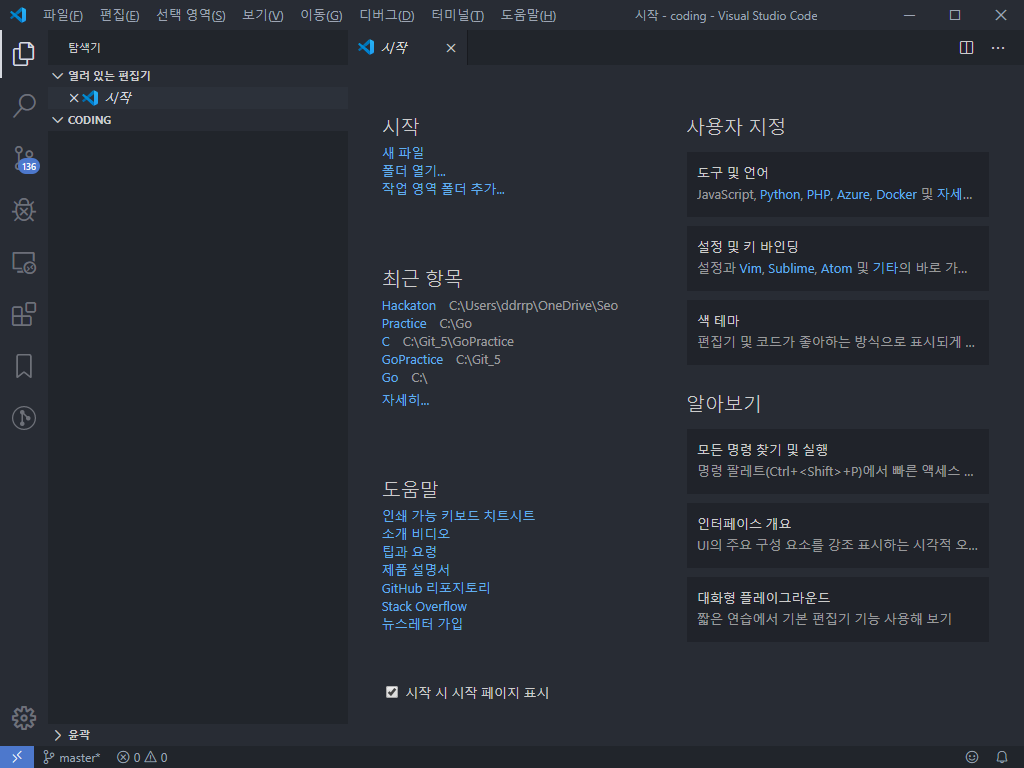Open the Manage gear icon
1024x768 pixels.
click(x=24, y=718)
